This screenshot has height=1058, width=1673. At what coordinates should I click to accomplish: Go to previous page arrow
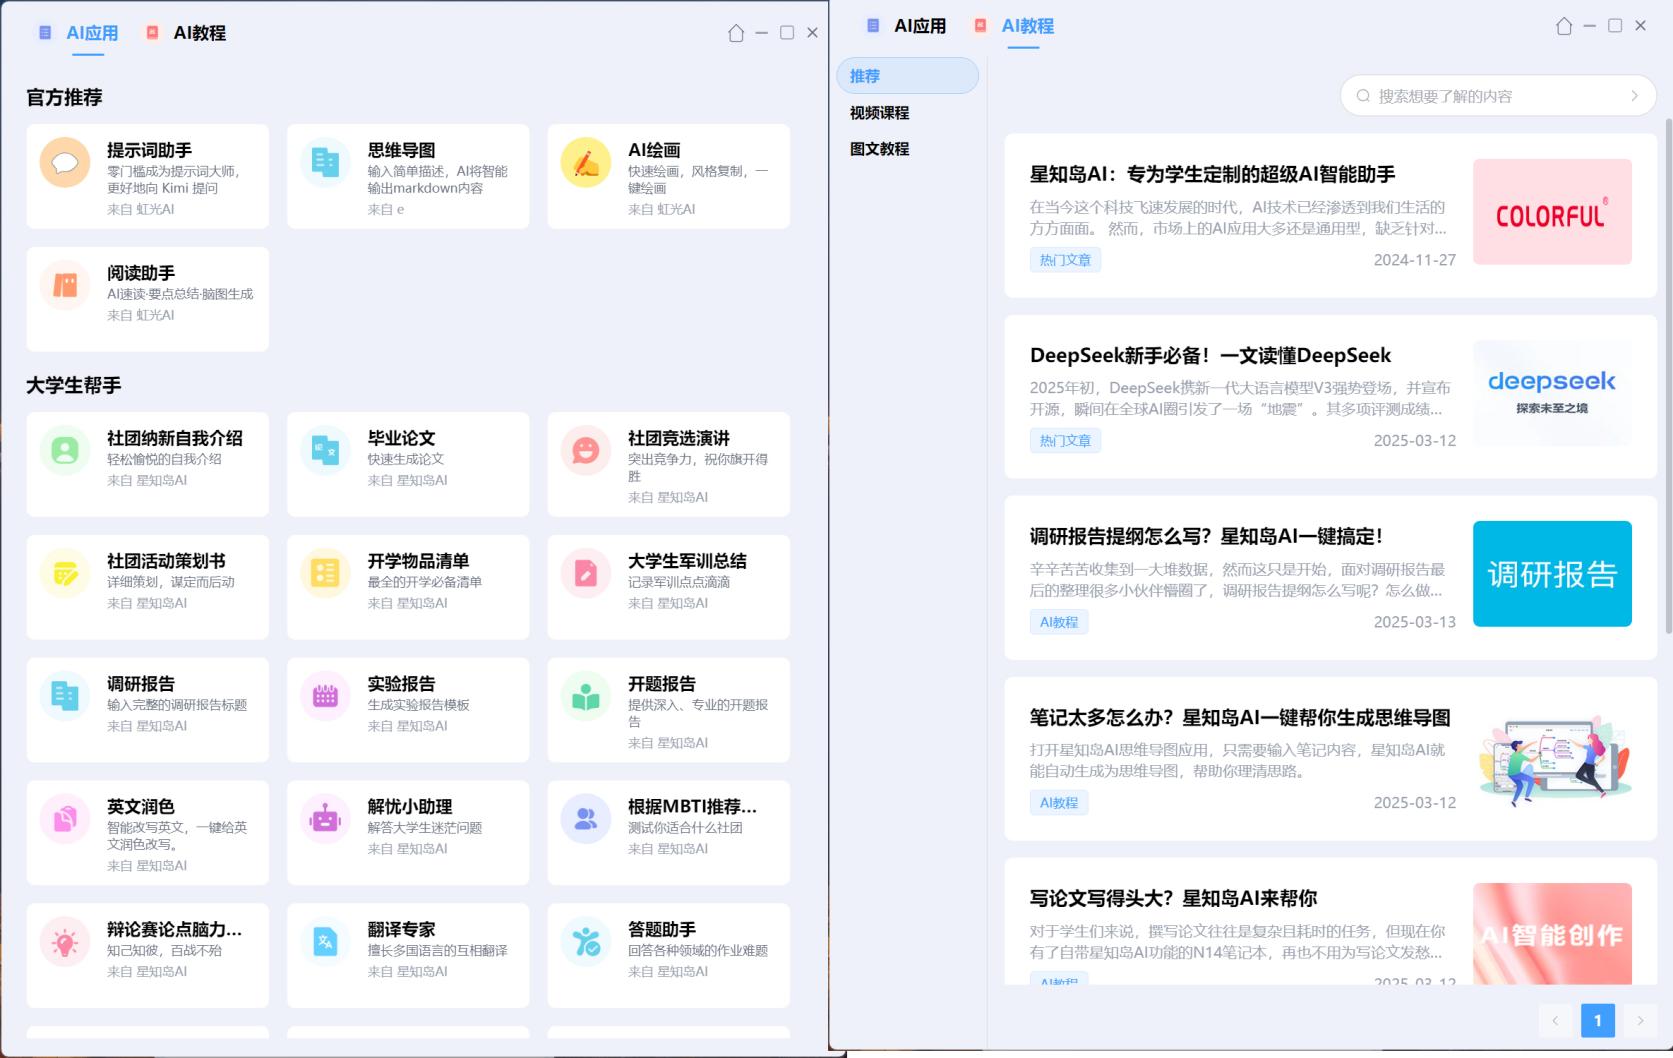click(x=1555, y=1020)
